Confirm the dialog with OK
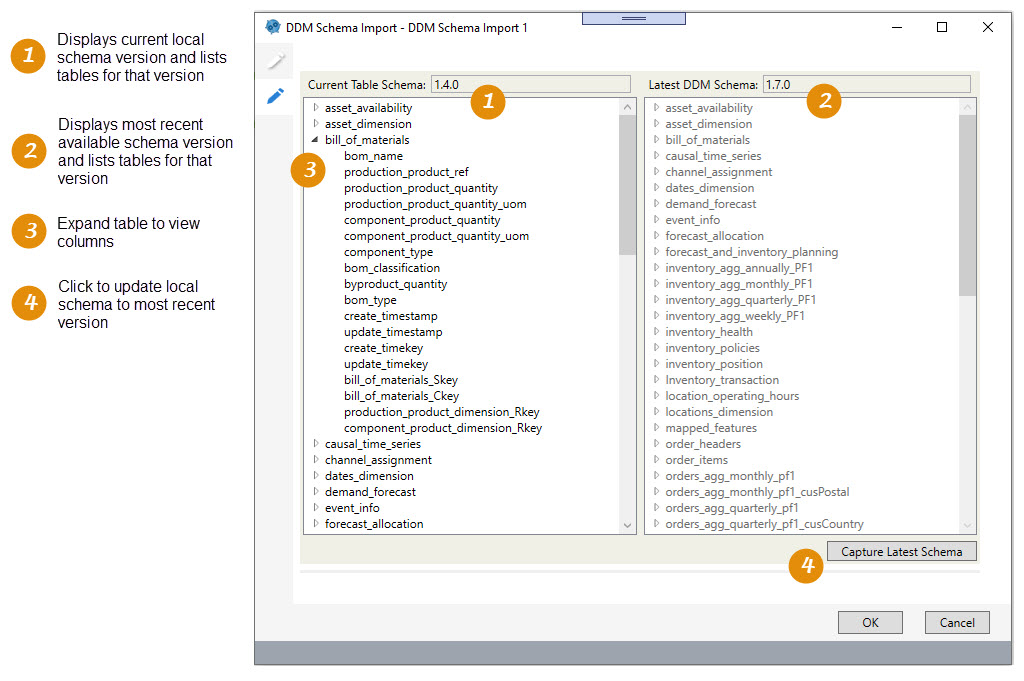 click(x=870, y=622)
